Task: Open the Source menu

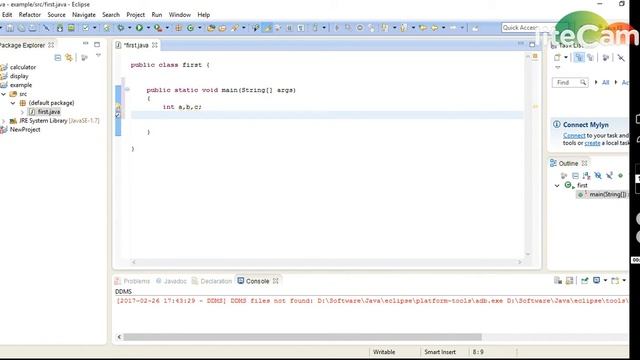Action: 56,15
